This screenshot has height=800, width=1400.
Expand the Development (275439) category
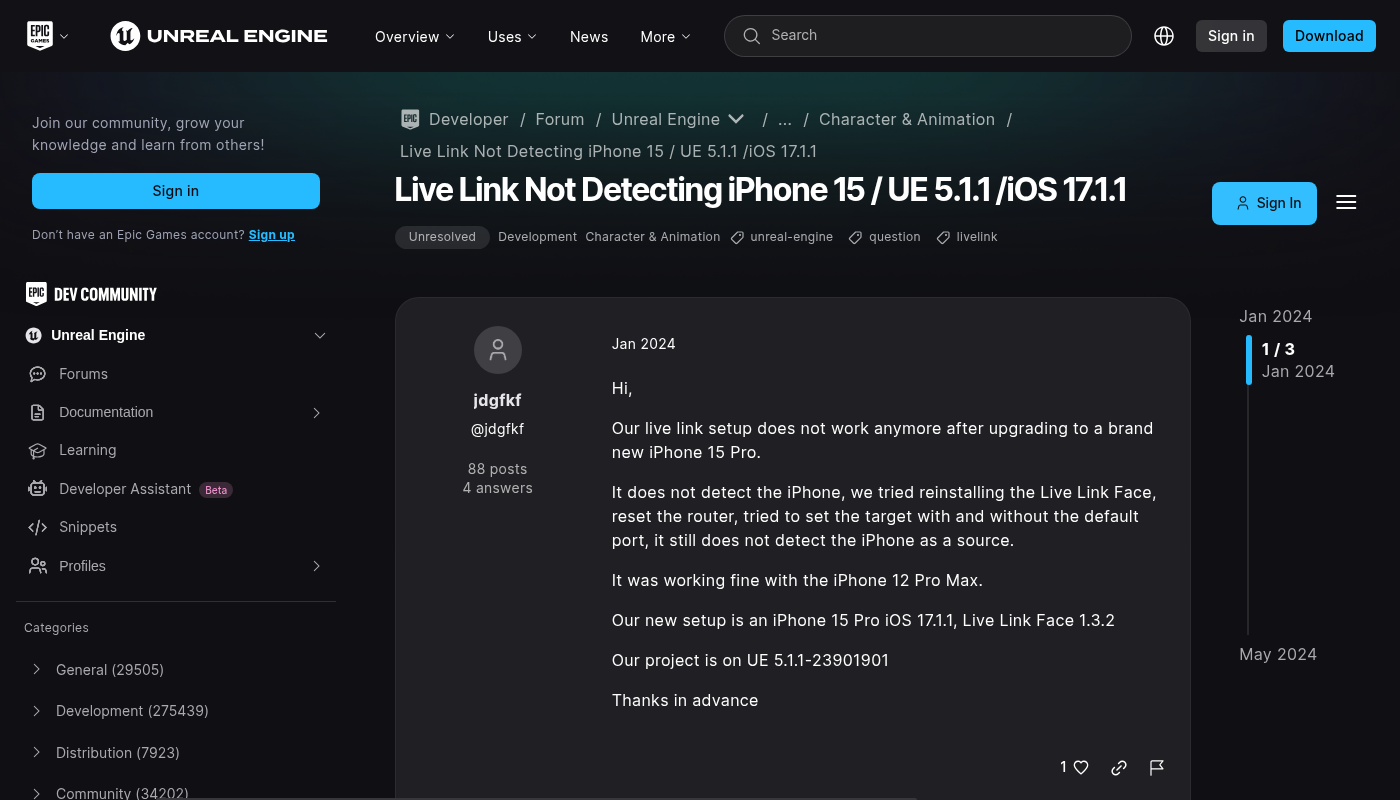tap(37, 711)
